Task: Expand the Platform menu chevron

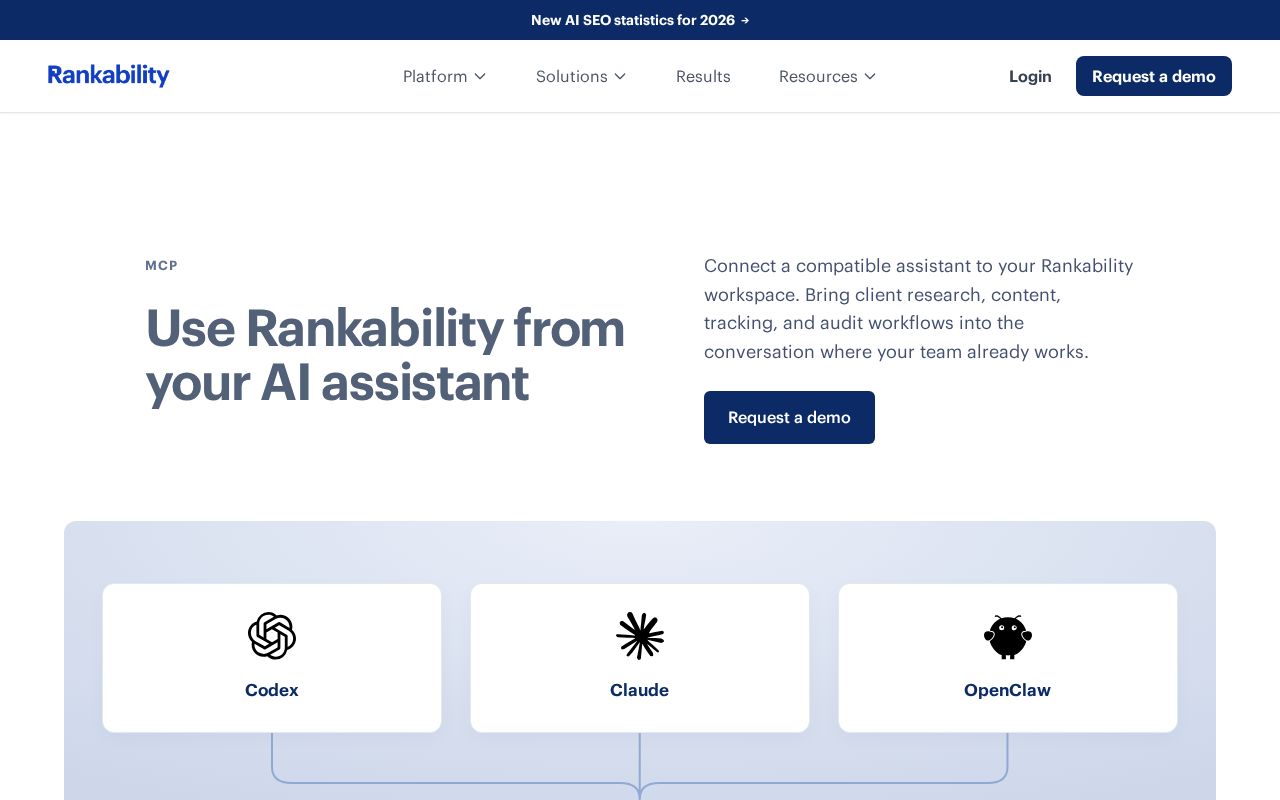Action: click(480, 76)
